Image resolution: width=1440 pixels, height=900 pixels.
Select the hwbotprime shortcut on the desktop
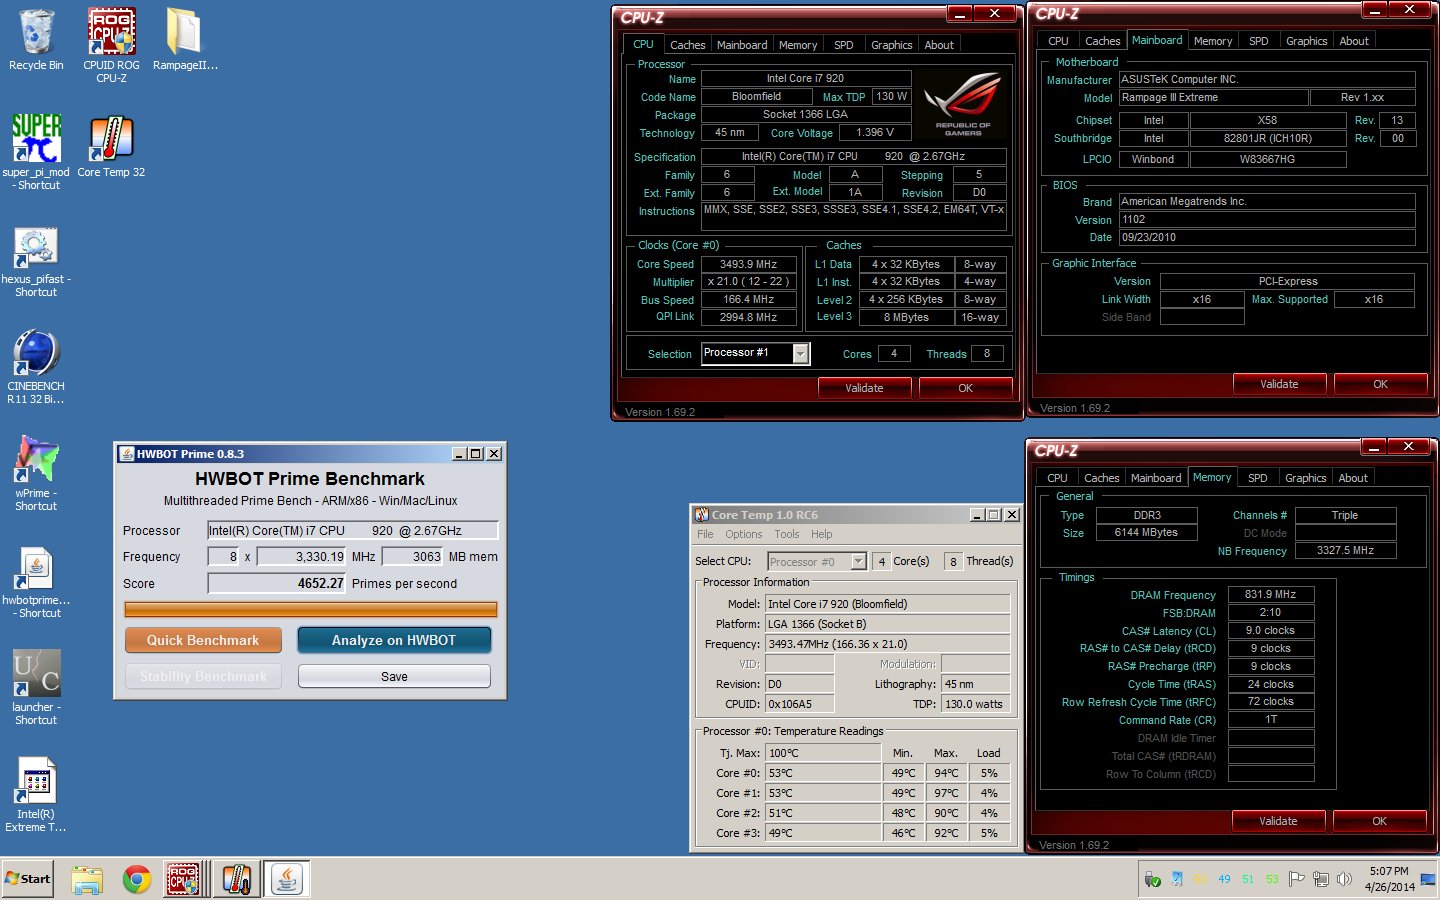point(36,583)
